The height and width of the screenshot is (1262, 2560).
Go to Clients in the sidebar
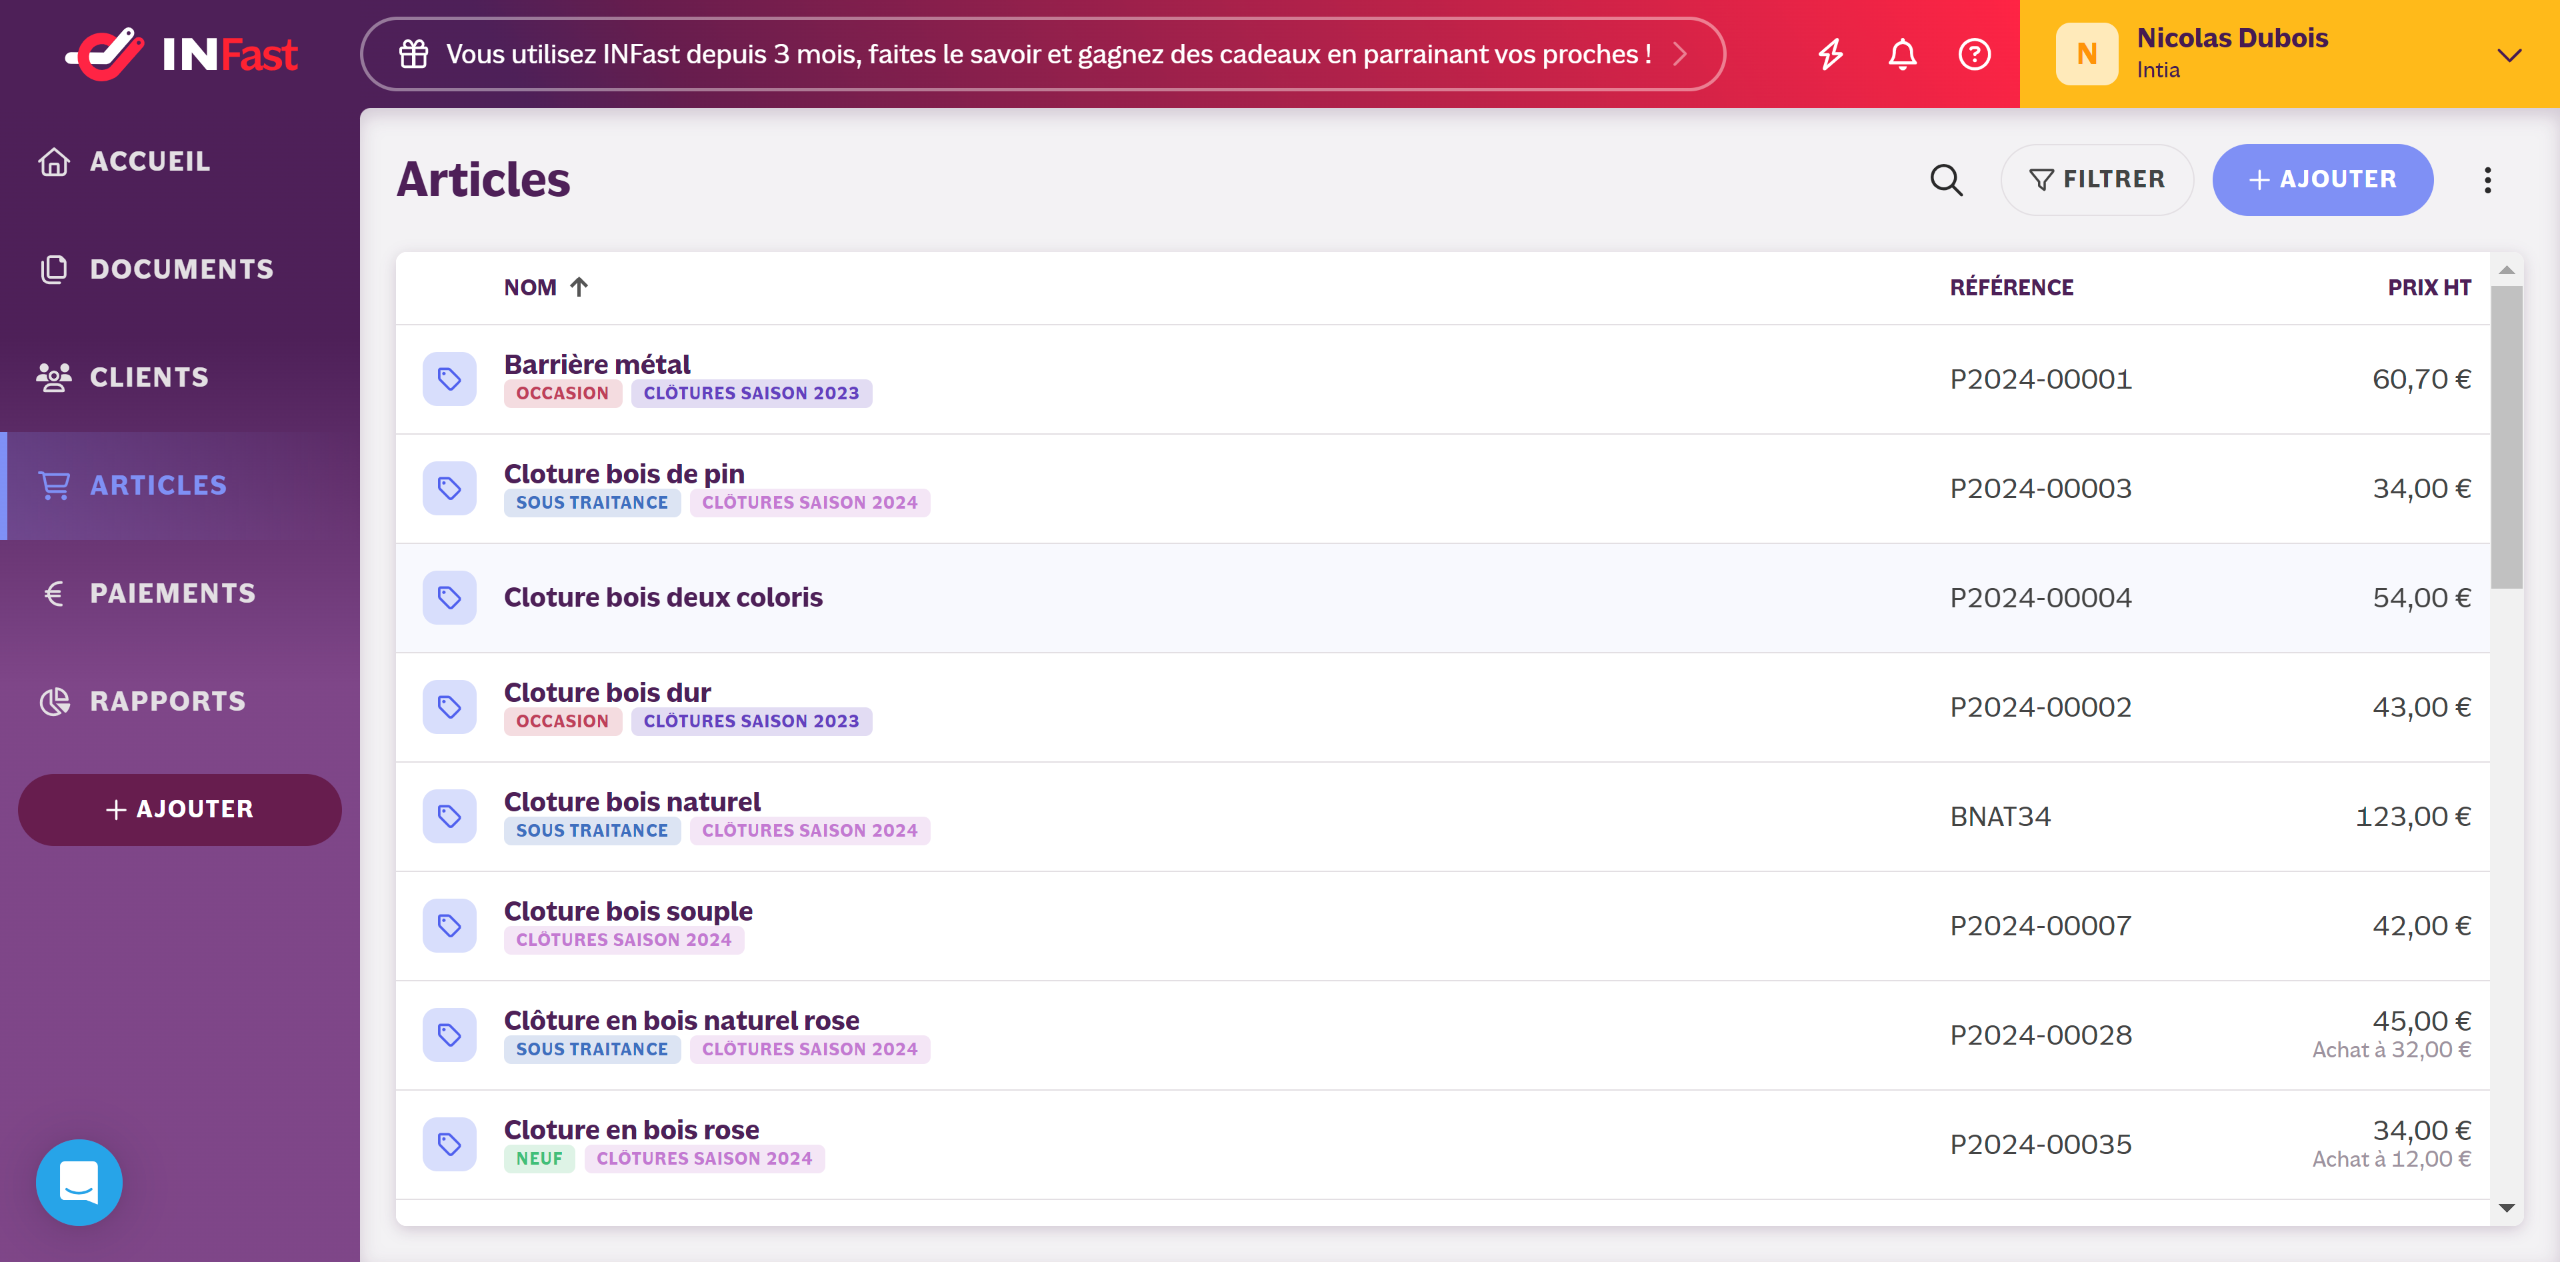149,377
